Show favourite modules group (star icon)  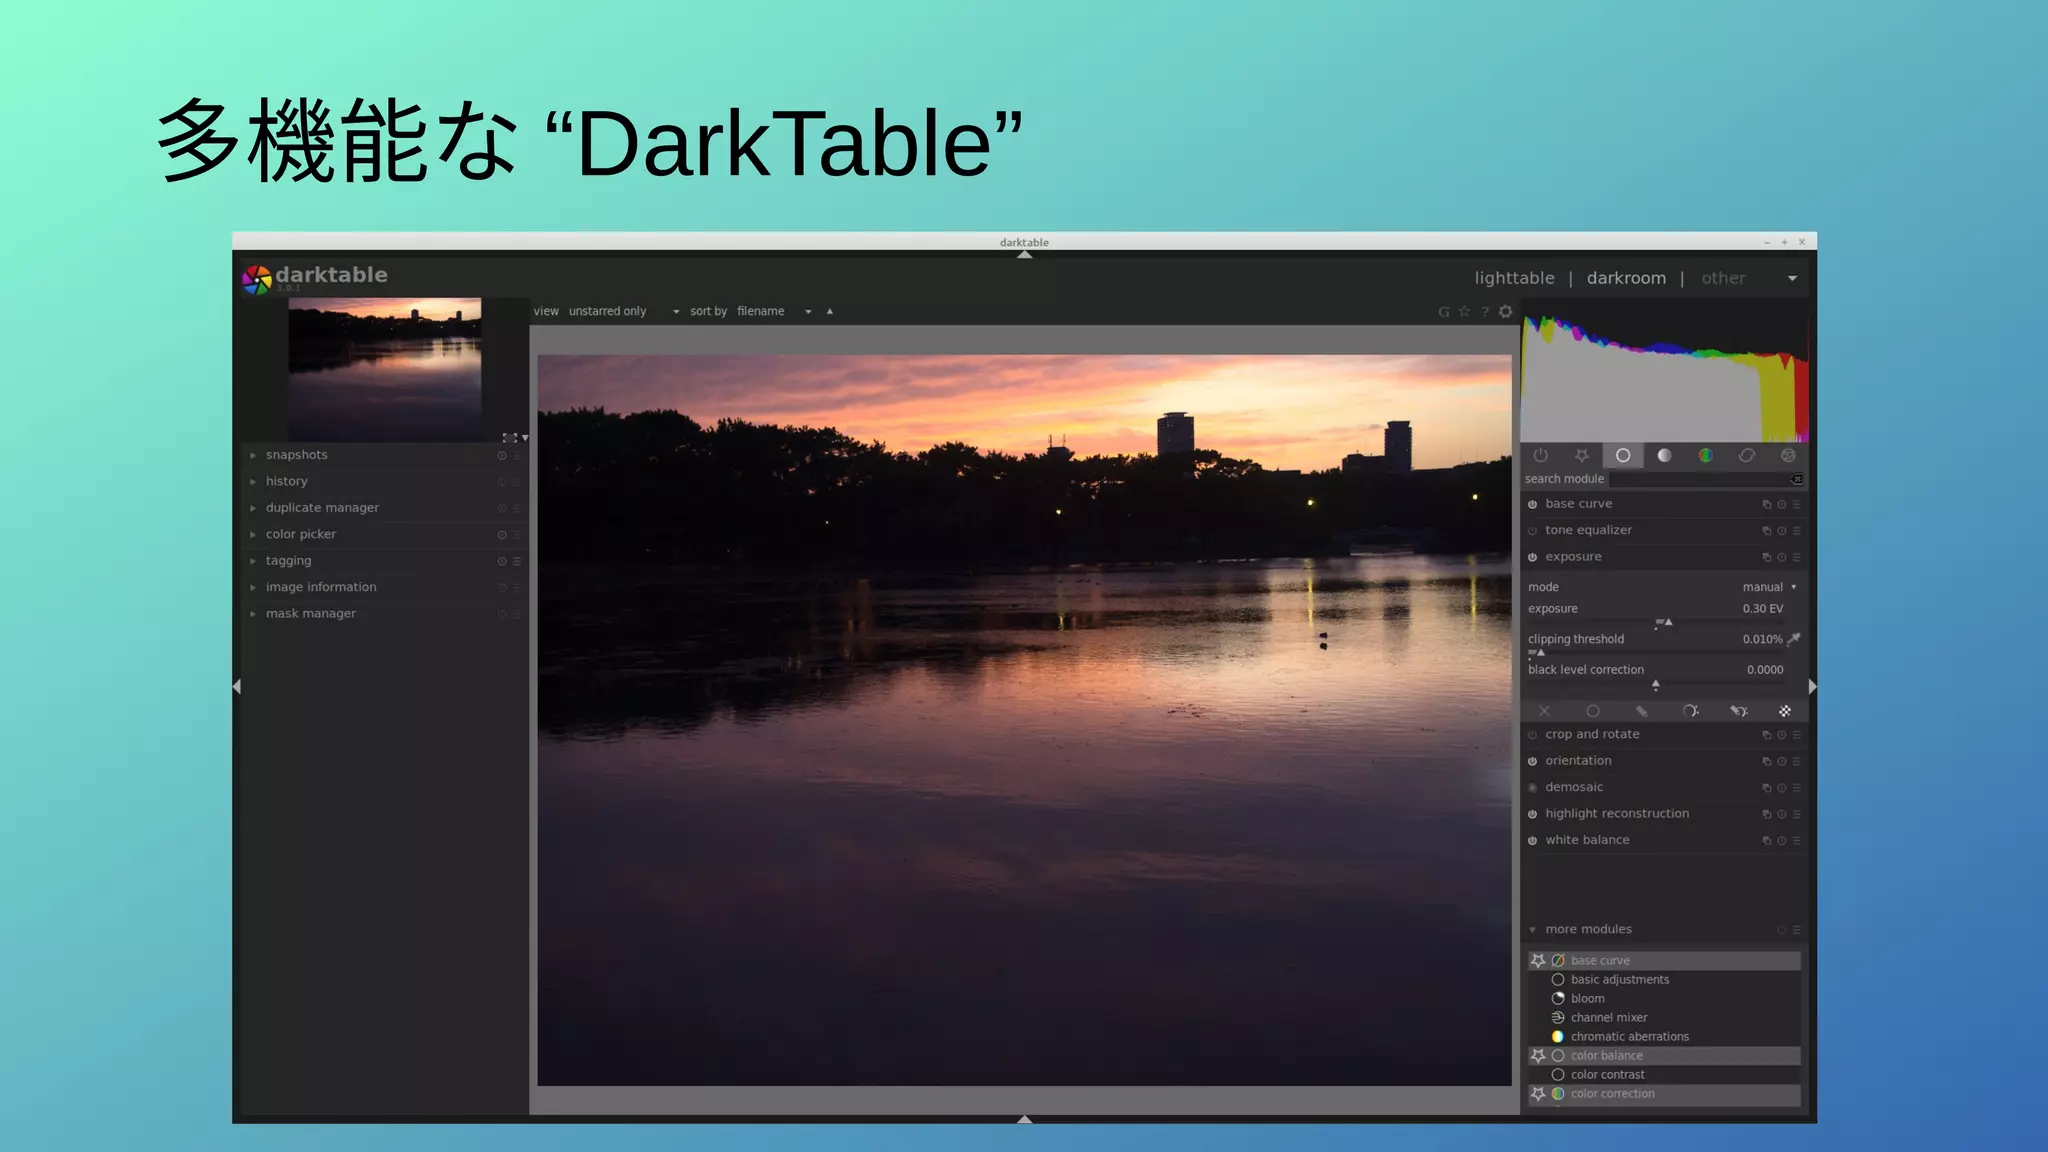click(x=1581, y=456)
